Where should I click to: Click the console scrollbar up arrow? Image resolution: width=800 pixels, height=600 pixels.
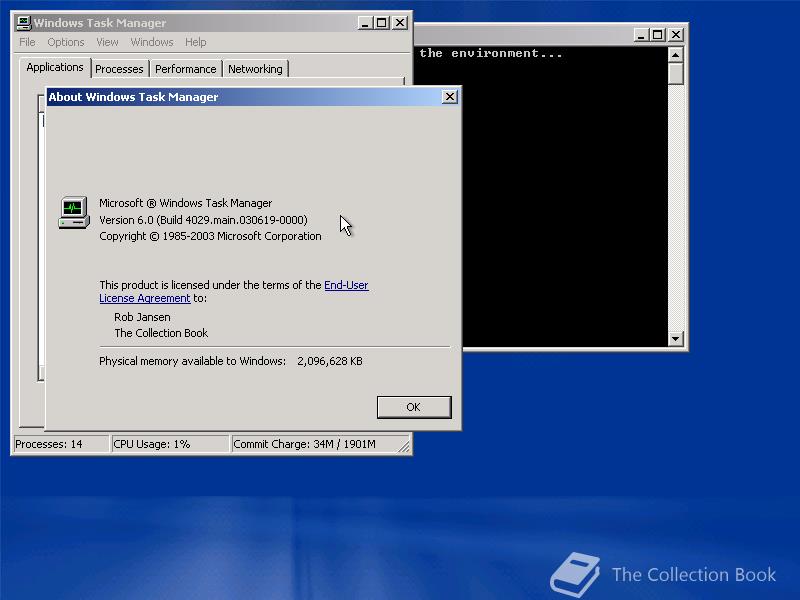[676, 55]
